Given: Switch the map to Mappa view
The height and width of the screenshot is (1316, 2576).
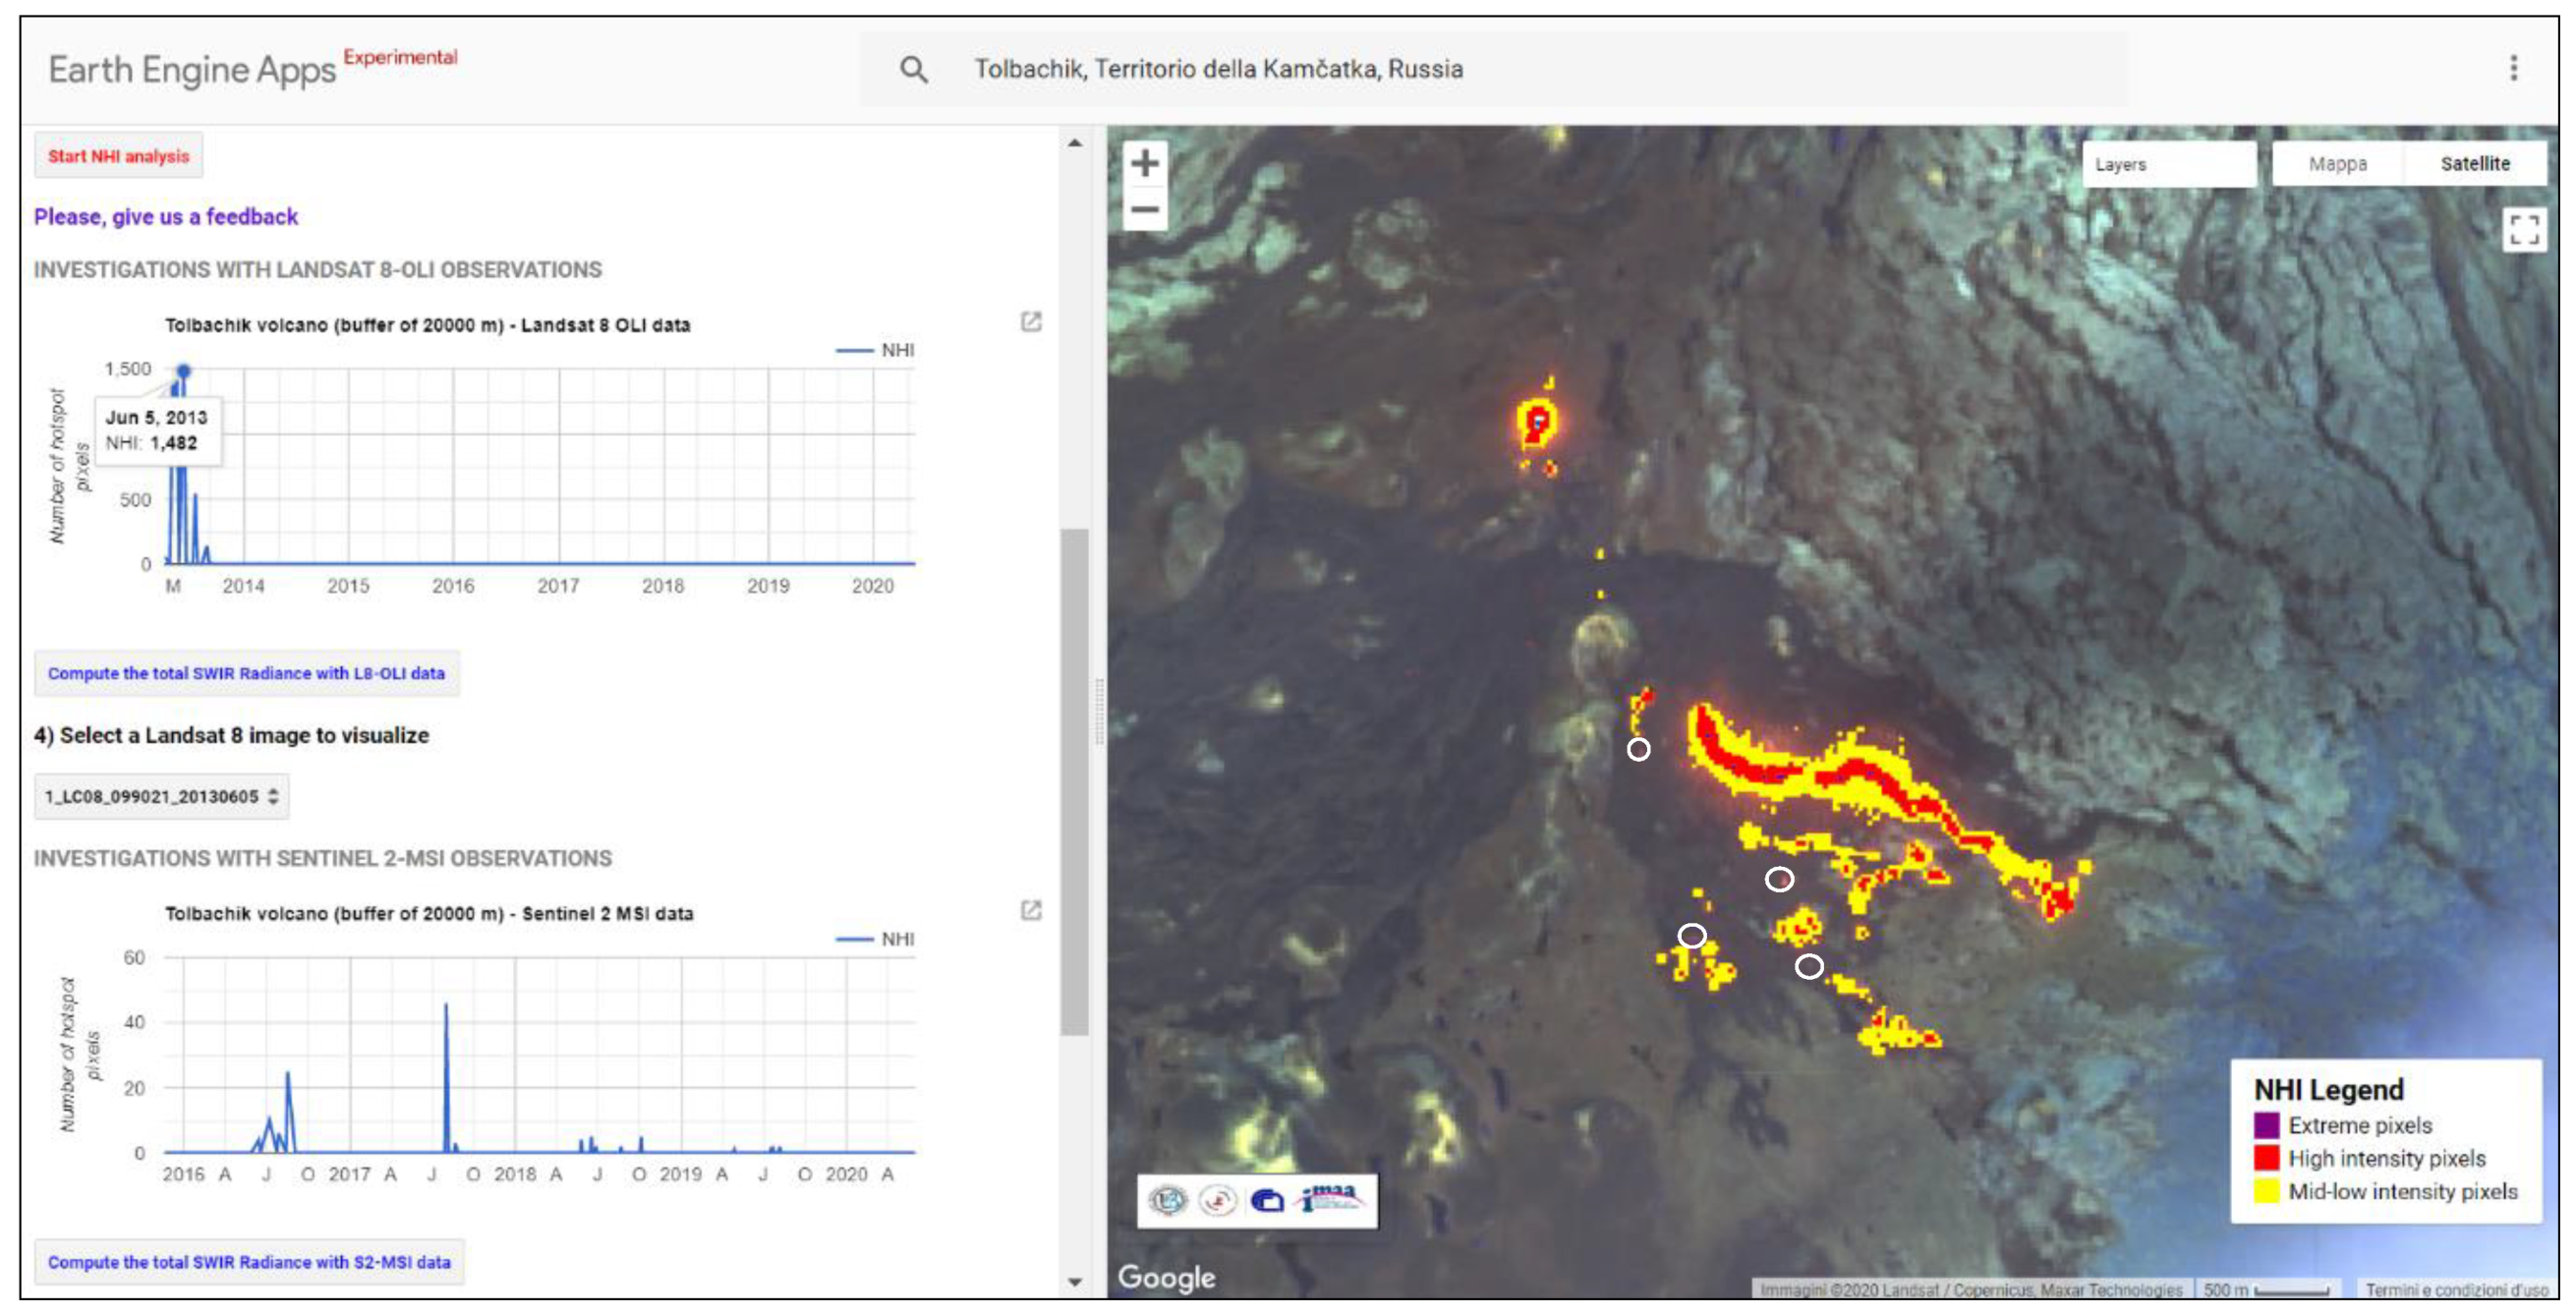Looking at the screenshot, I should pyautogui.click(x=2337, y=164).
